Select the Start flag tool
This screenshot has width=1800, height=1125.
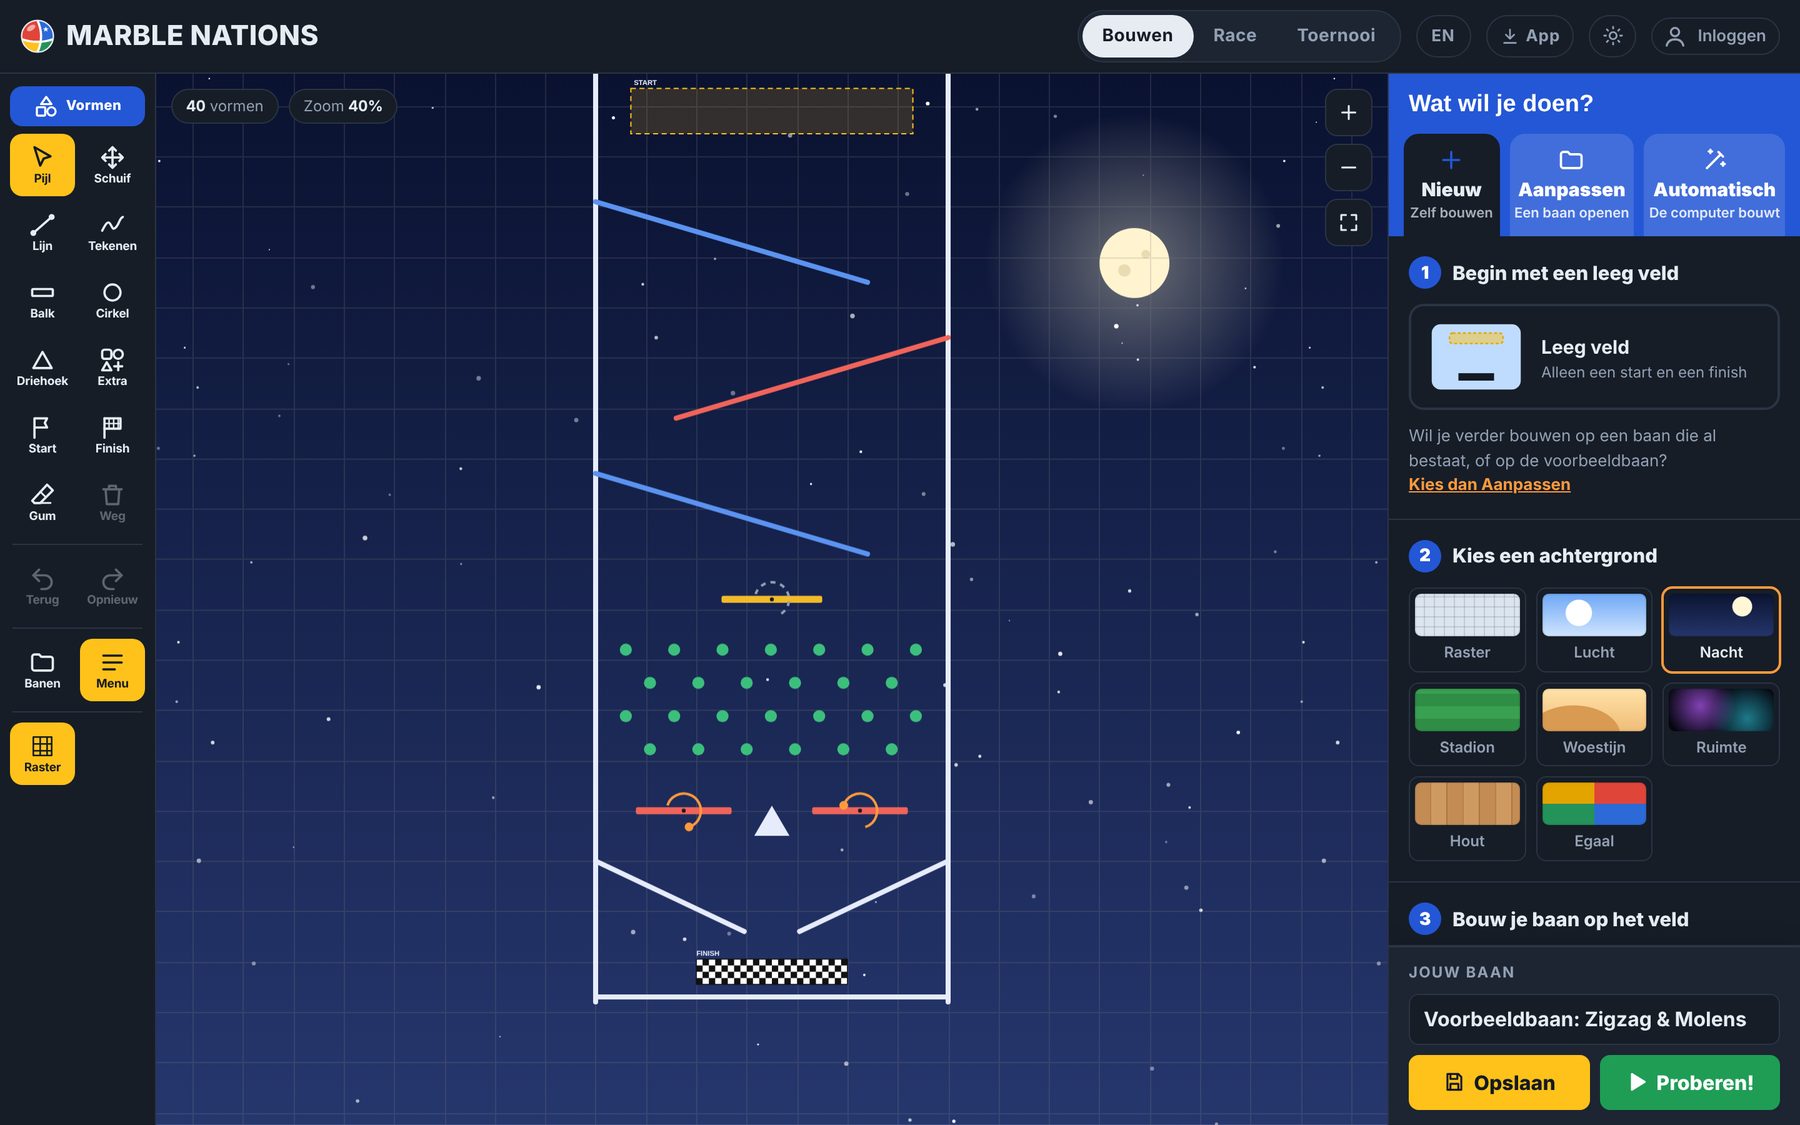42,435
